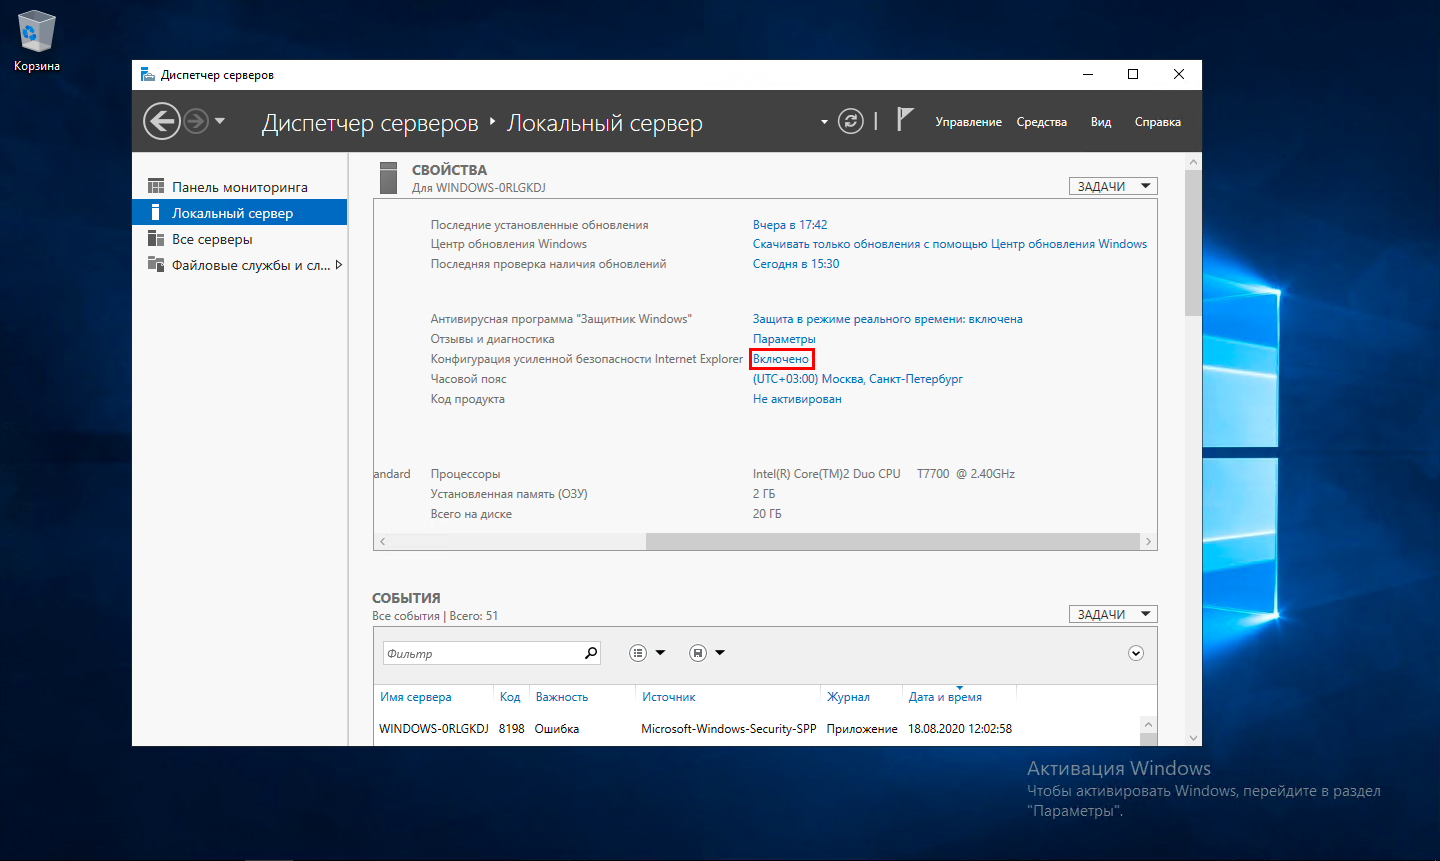
Task: Click main pane vertical scrollbar down arrow
Action: pyautogui.click(x=1193, y=738)
